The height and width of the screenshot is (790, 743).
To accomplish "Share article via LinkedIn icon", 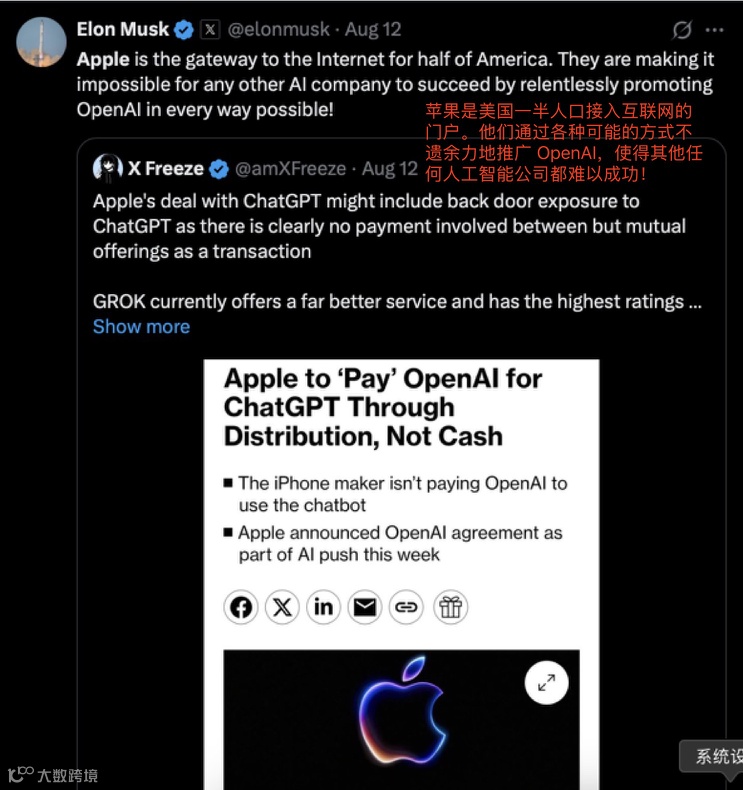I will point(323,607).
